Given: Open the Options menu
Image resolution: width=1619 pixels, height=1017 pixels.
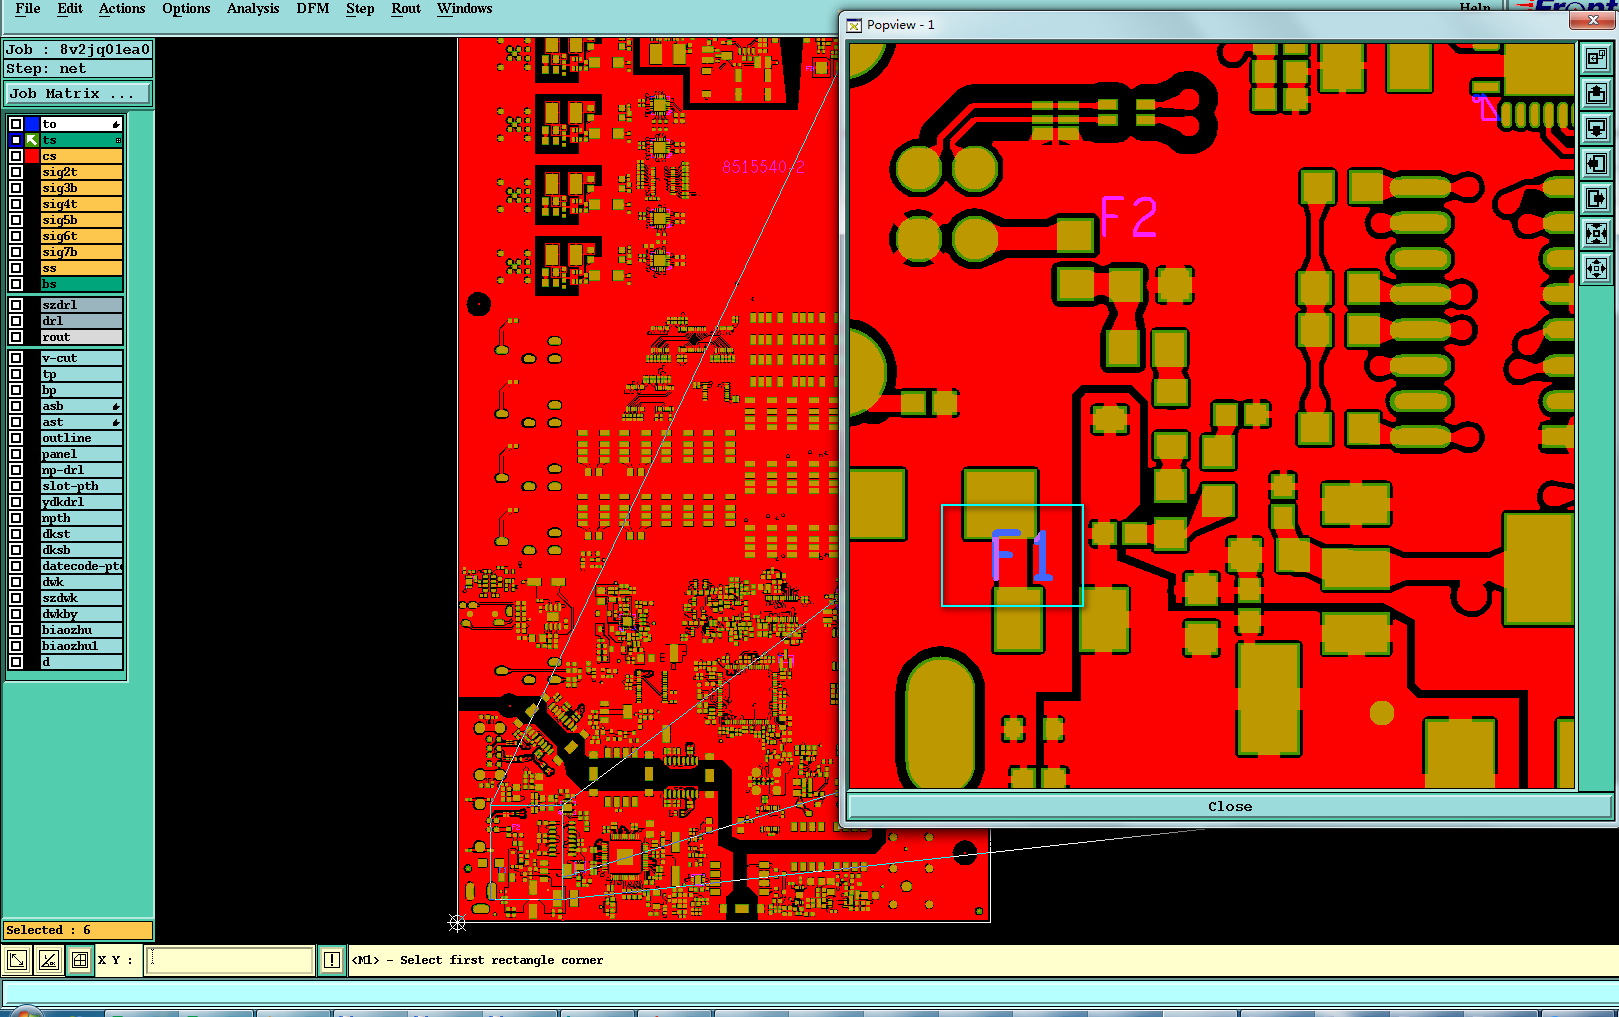Looking at the screenshot, I should pyautogui.click(x=186, y=8).
